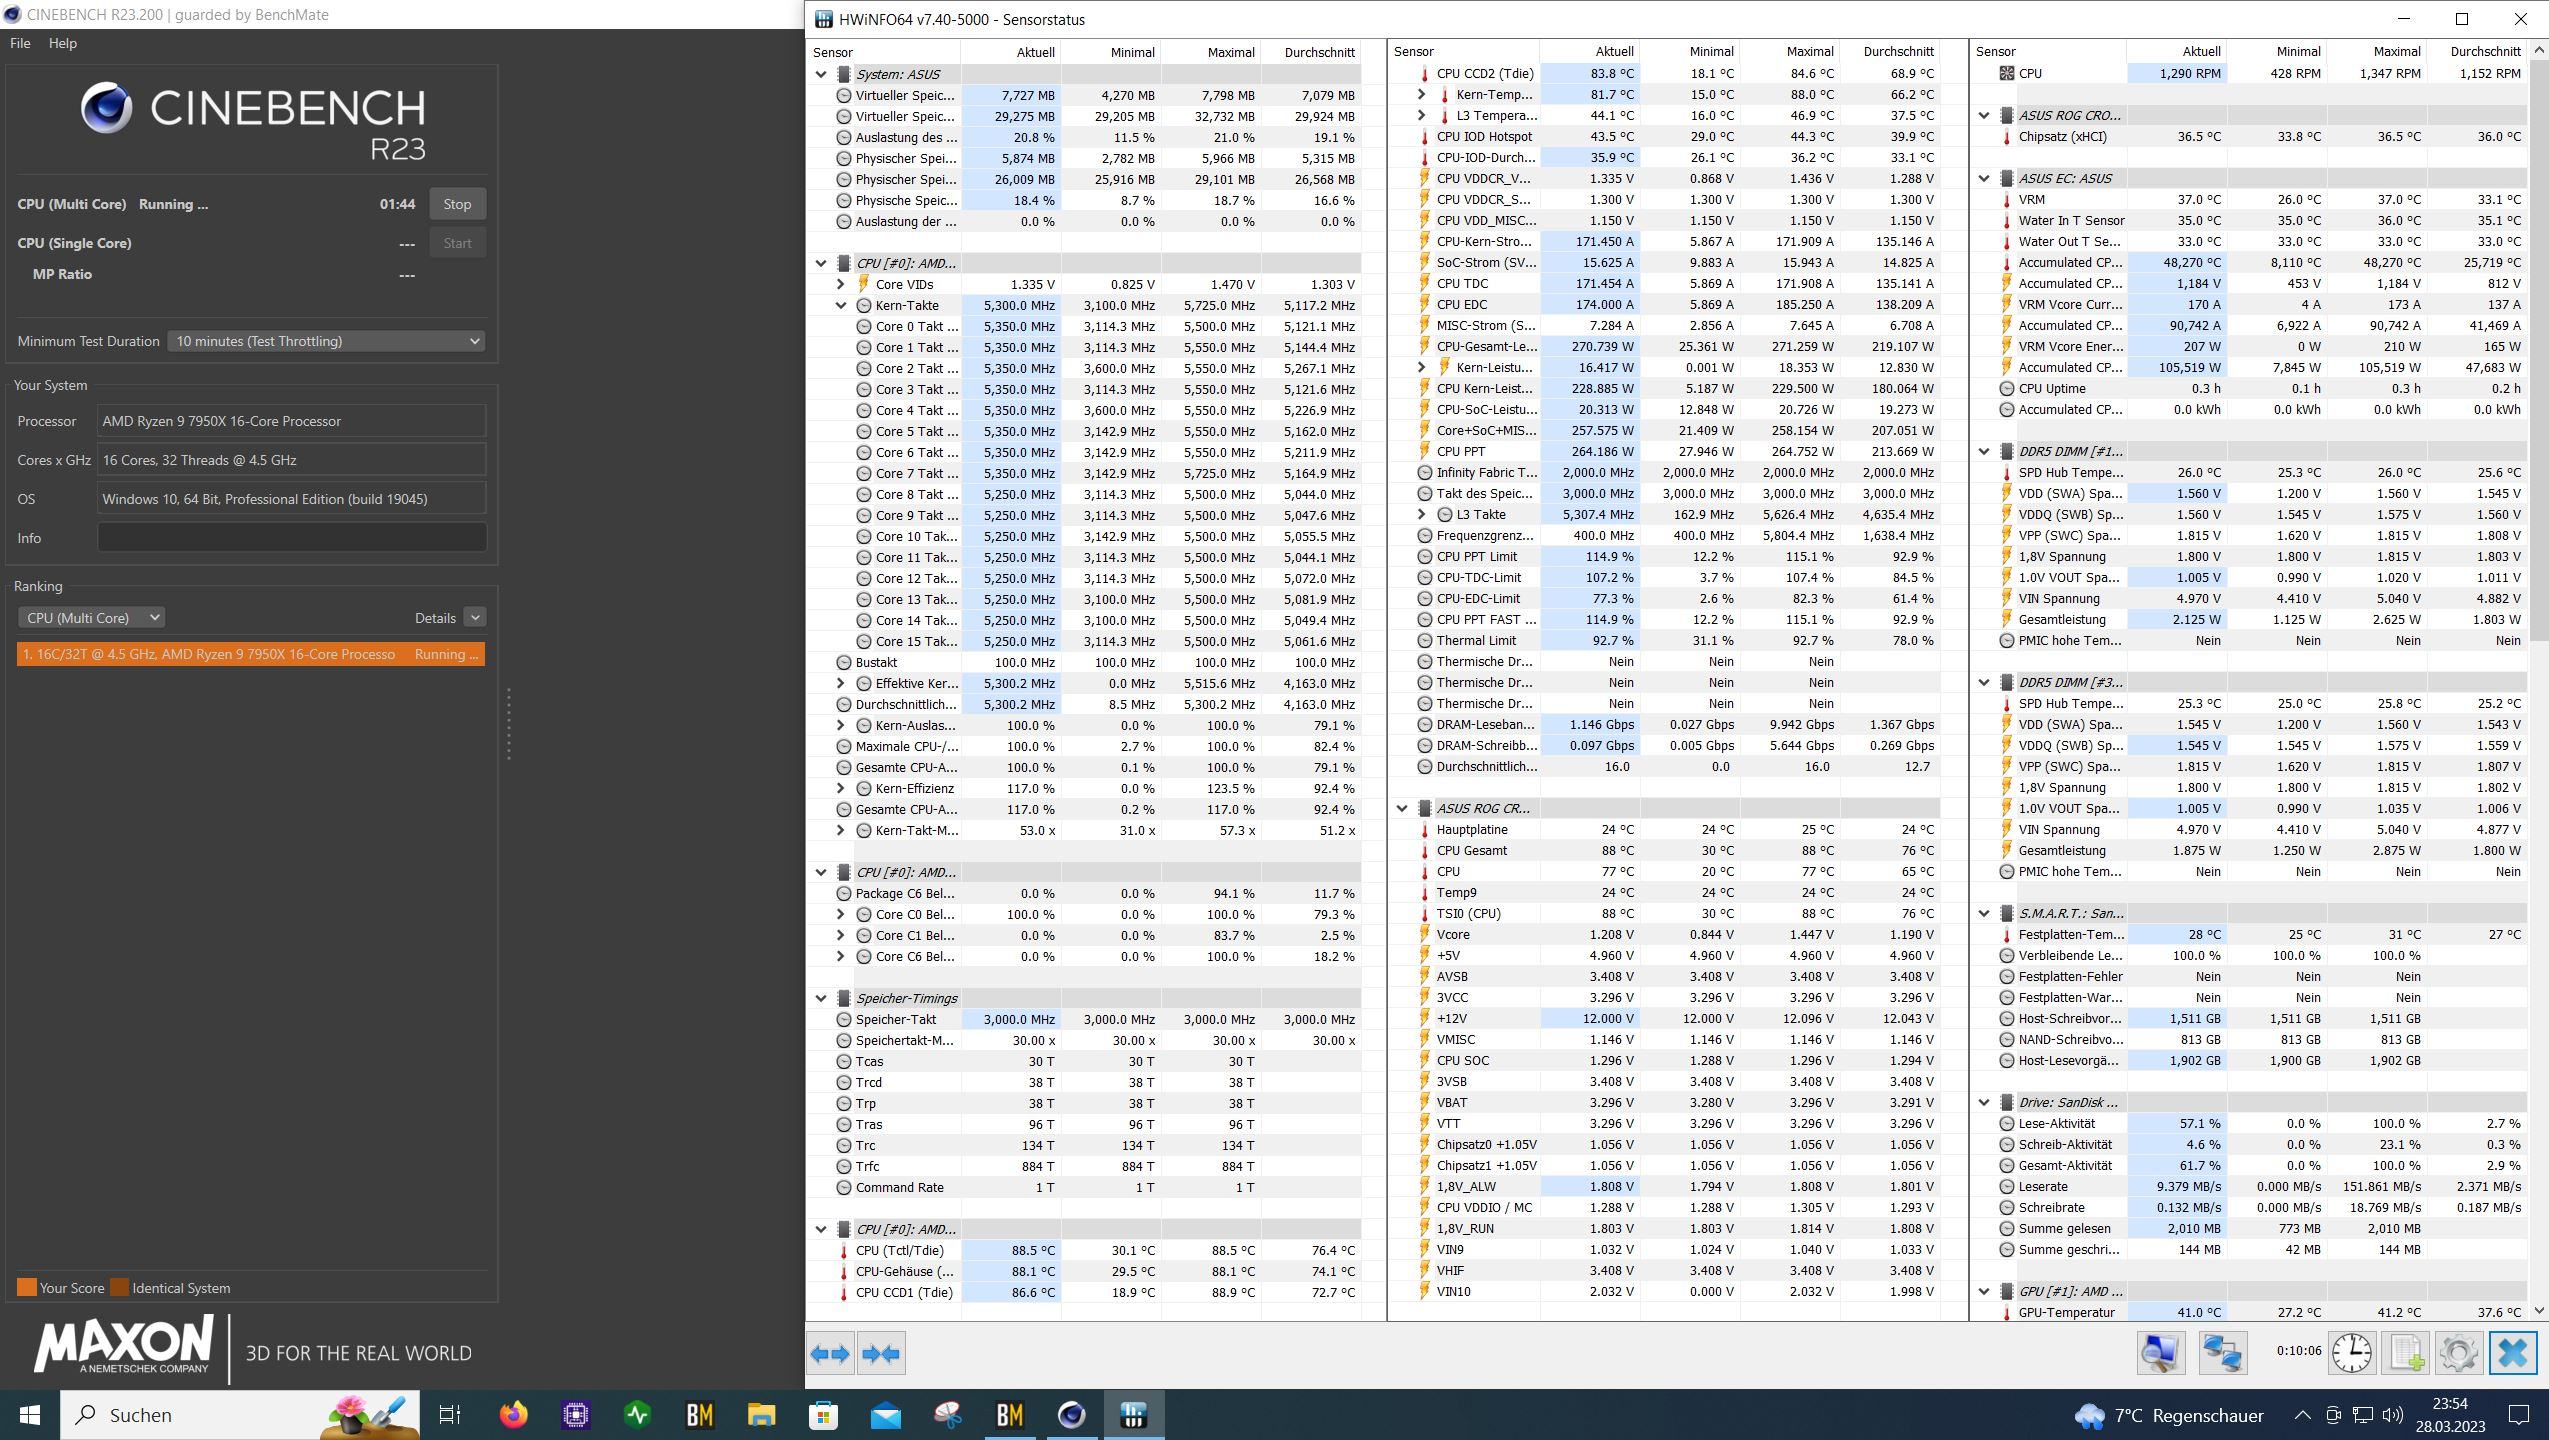Viewport: 2549px width, 1440px height.
Task: Select the Core 7 Takt row
Action: (x=1084, y=473)
